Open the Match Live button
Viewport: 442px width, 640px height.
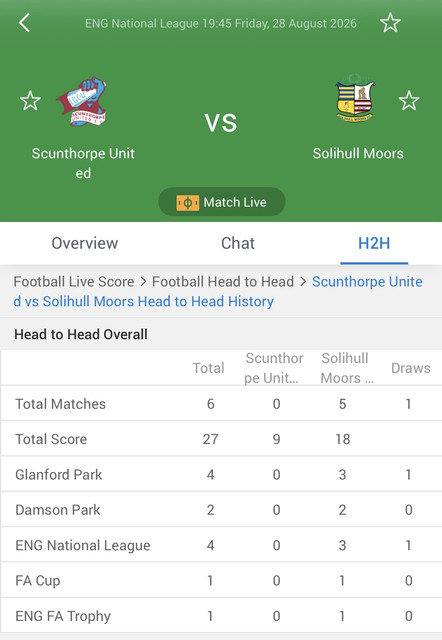pos(222,202)
